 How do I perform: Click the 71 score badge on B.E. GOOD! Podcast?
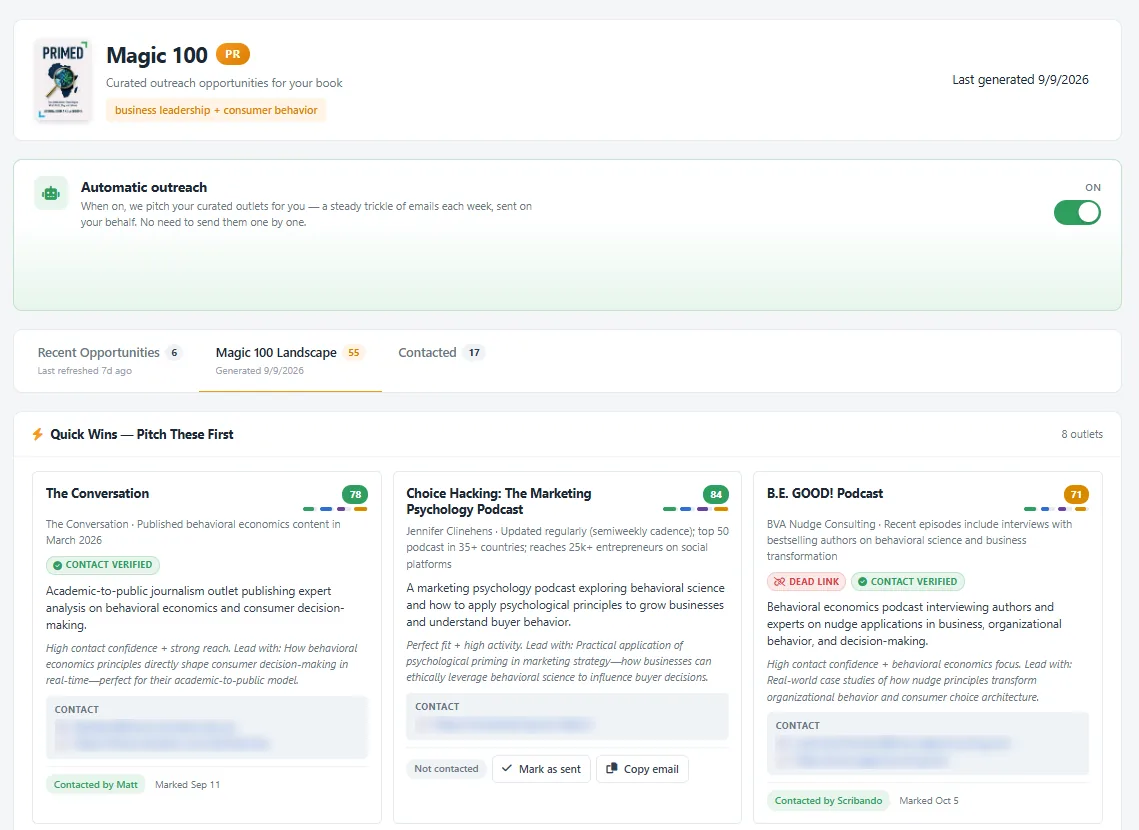(x=1077, y=495)
